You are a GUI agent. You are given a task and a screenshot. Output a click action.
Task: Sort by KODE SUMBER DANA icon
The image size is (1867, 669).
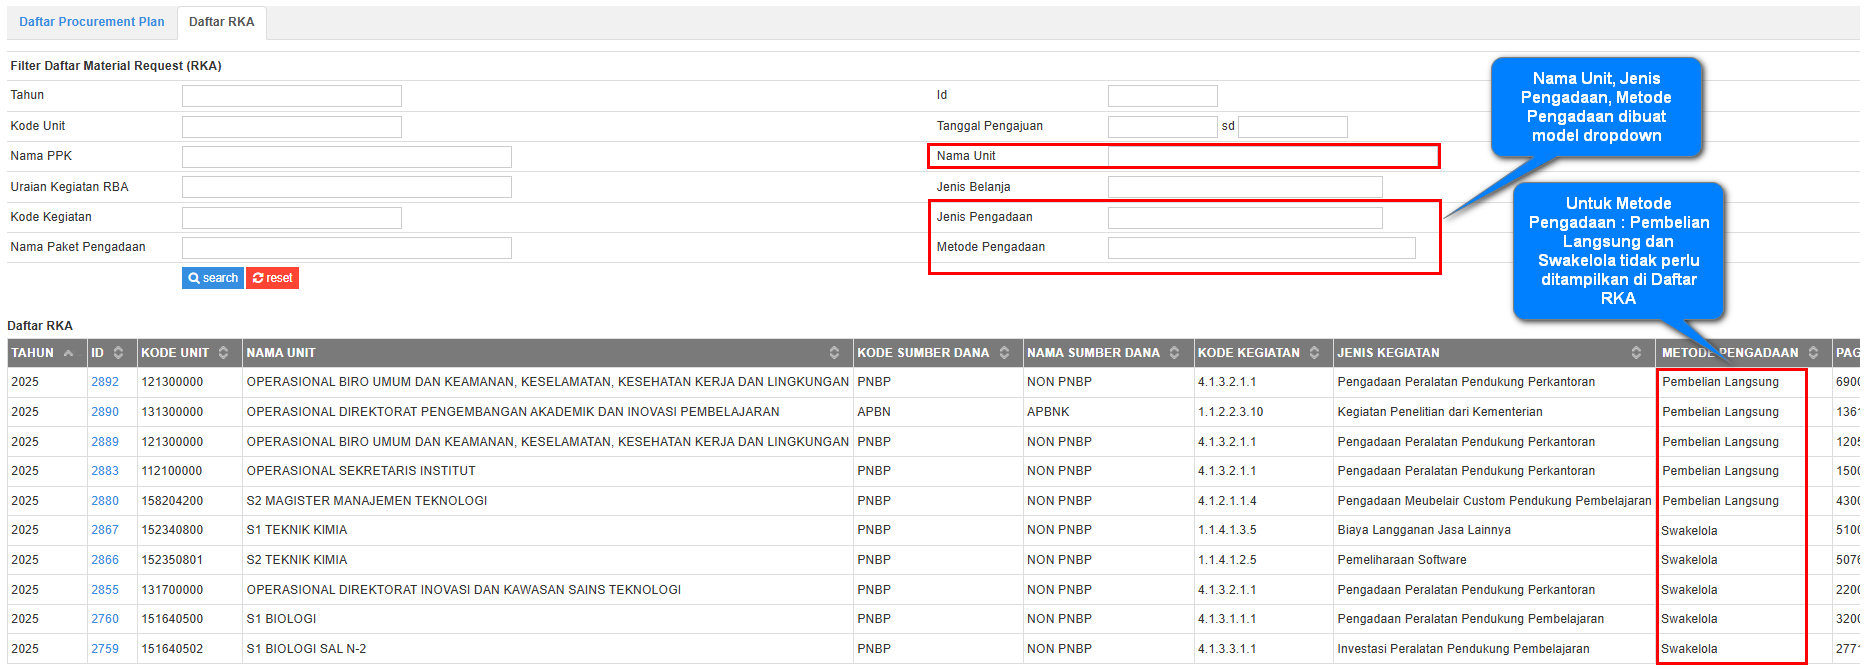[x=1004, y=353]
